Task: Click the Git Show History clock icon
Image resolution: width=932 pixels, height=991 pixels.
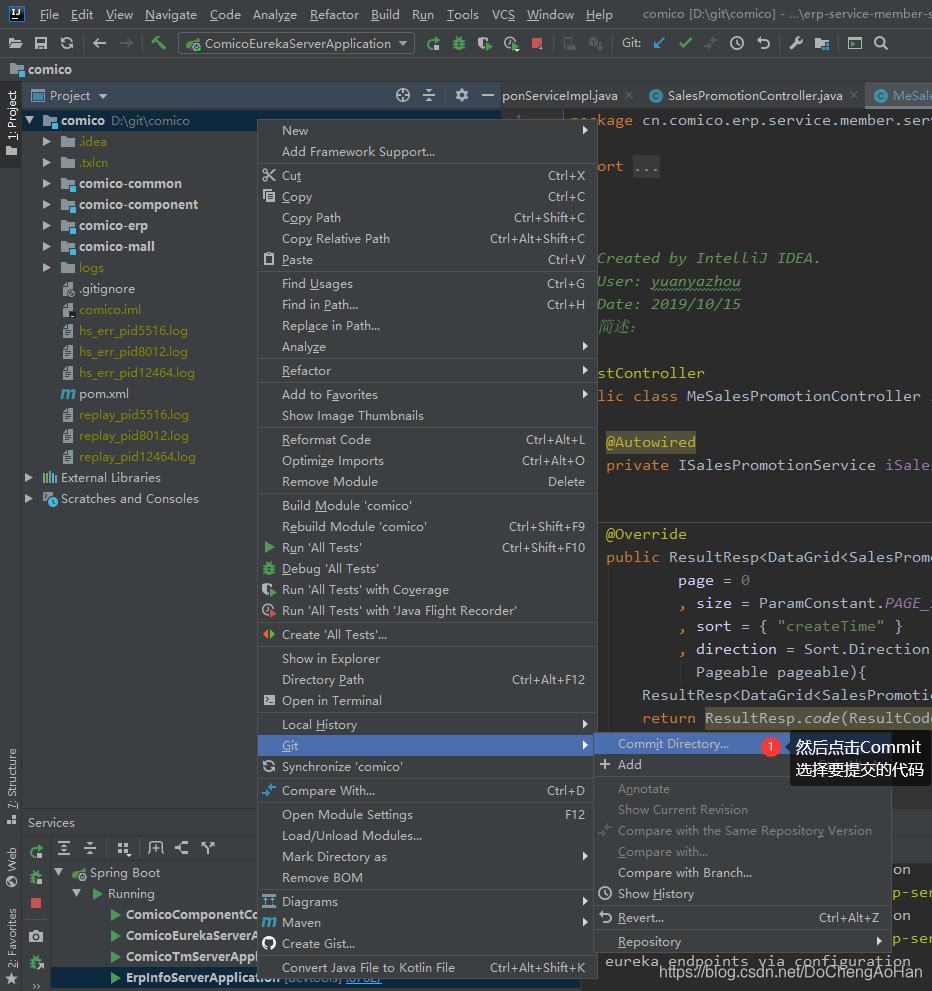Action: (x=737, y=44)
